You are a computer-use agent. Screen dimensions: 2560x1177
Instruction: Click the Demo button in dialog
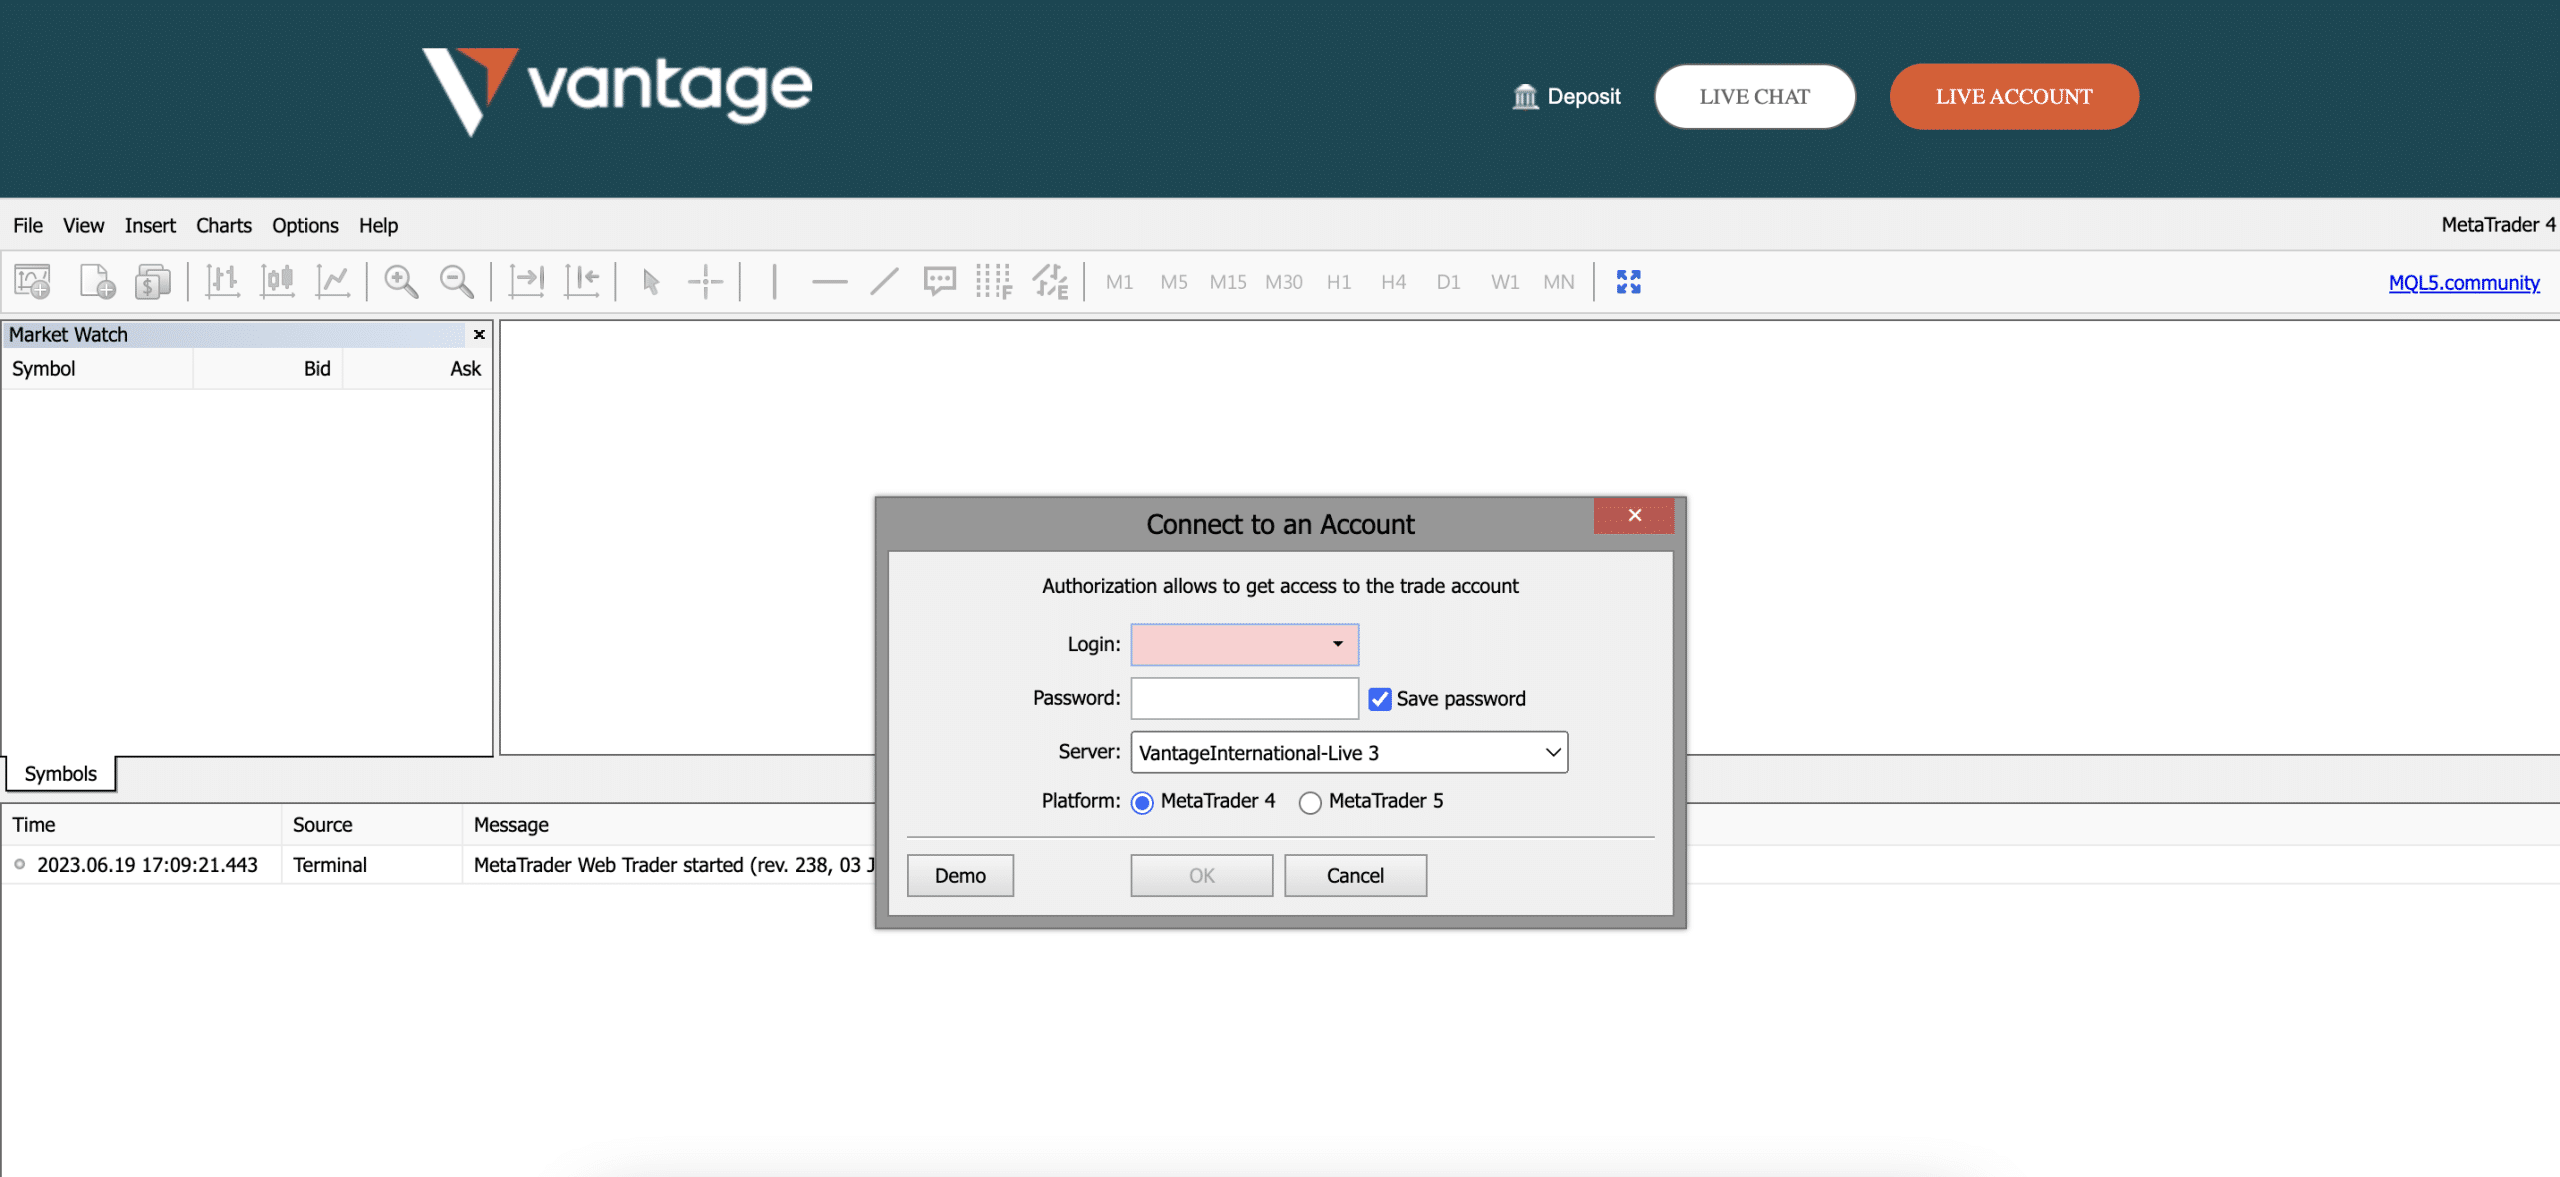click(x=960, y=876)
